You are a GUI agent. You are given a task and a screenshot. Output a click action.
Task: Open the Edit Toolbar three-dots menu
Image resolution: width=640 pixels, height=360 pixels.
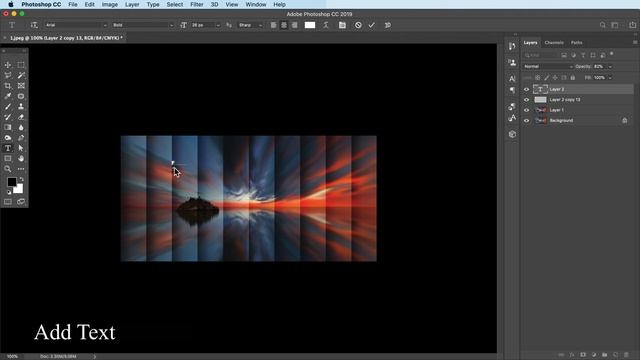coord(21,169)
